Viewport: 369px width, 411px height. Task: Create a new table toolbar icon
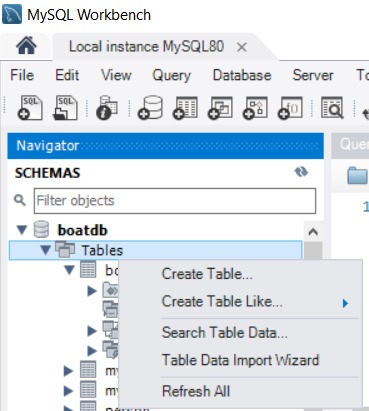185,107
